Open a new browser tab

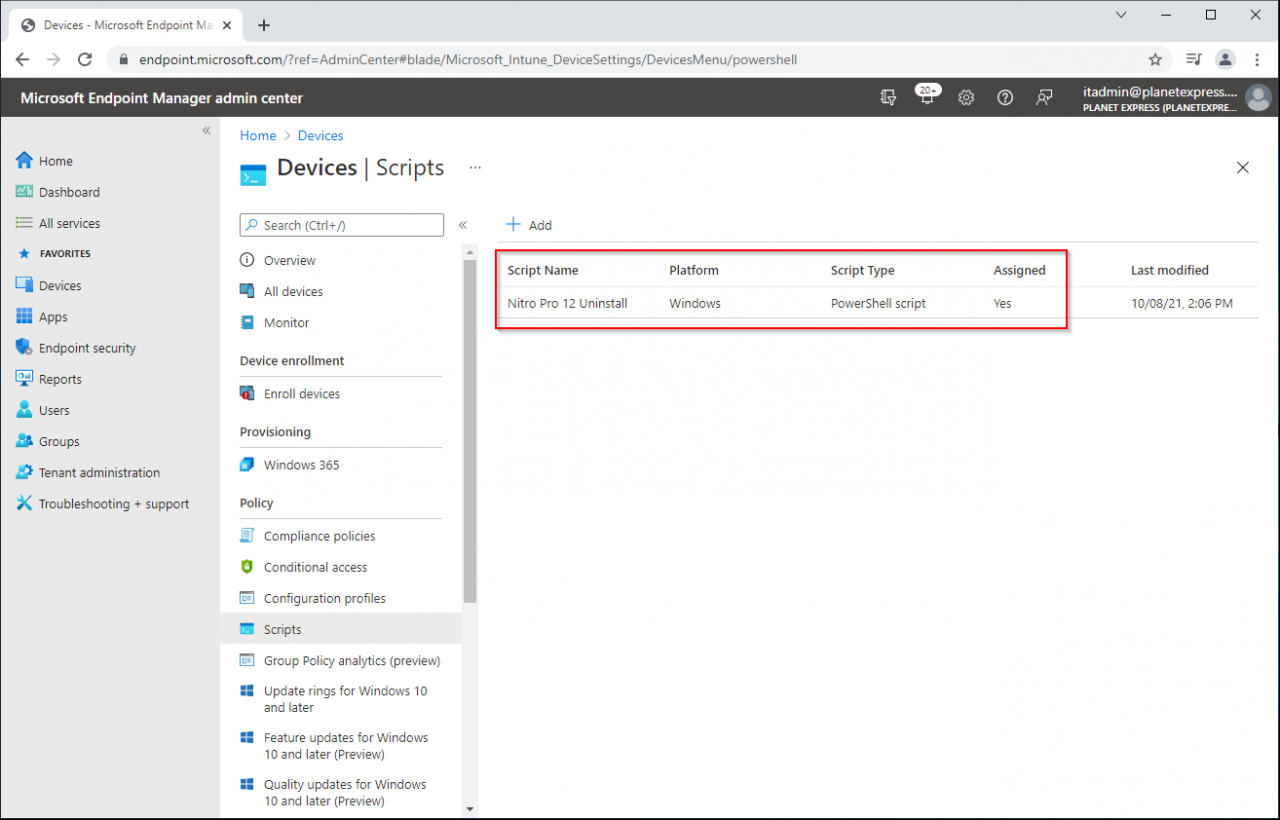pos(264,25)
